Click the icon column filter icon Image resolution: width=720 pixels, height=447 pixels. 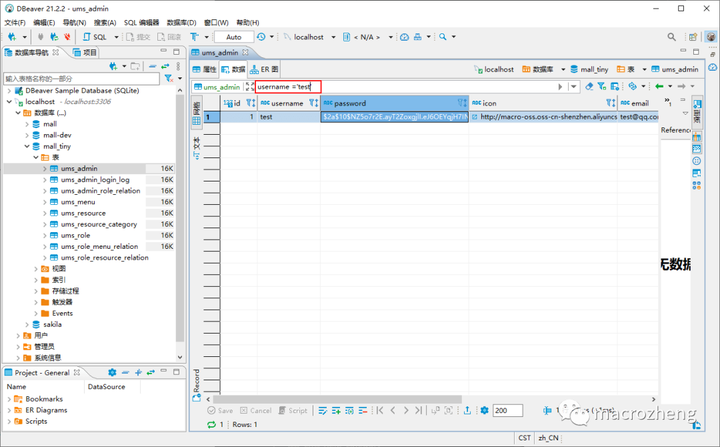[x=611, y=103]
